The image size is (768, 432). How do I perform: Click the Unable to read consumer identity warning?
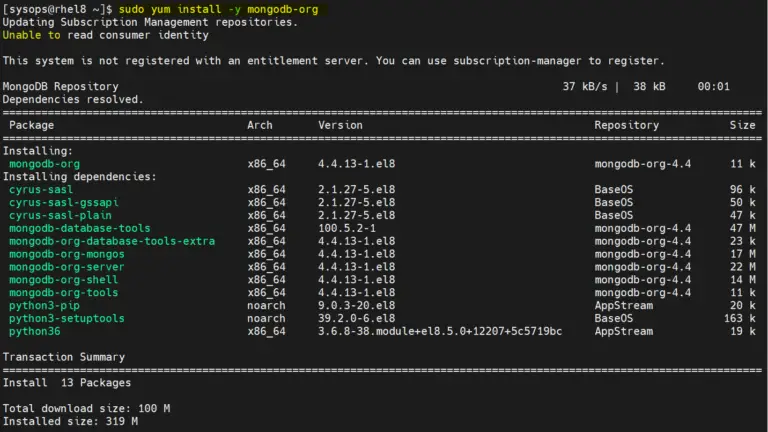pos(105,35)
